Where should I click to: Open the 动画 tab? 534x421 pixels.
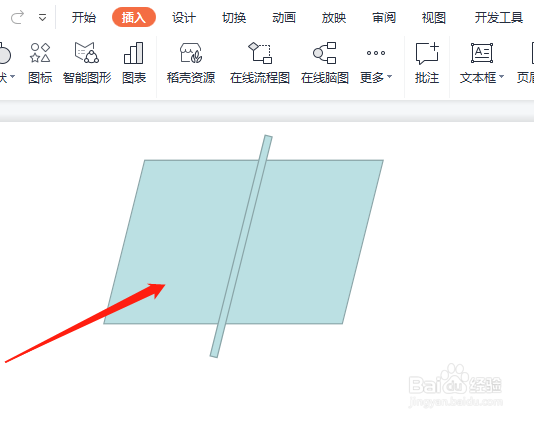[284, 17]
